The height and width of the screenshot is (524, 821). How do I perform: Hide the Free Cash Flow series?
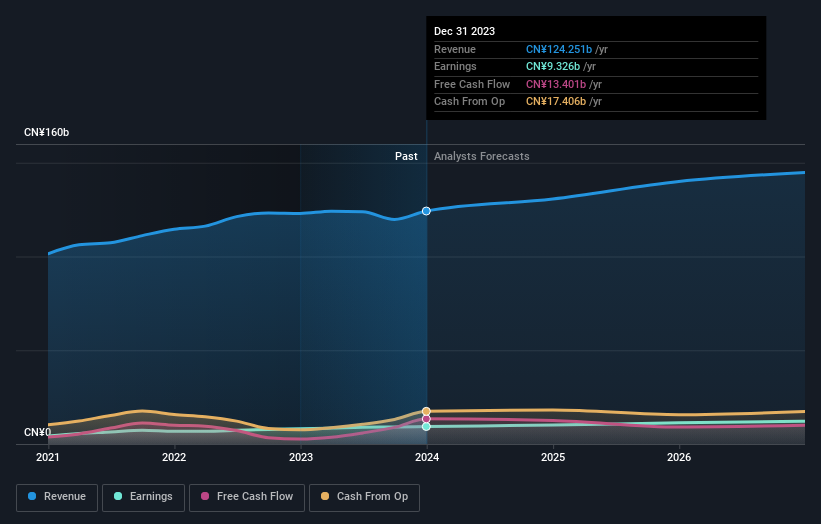point(246,496)
